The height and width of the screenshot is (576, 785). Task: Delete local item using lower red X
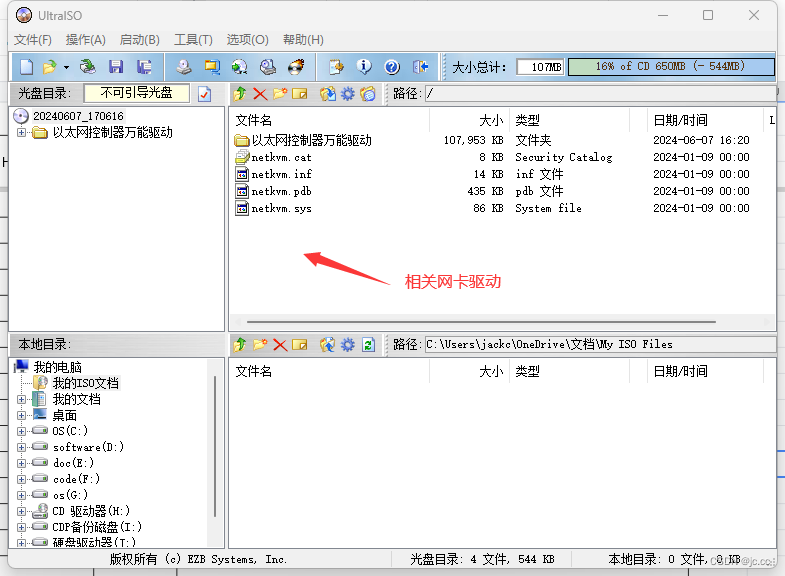(280, 344)
